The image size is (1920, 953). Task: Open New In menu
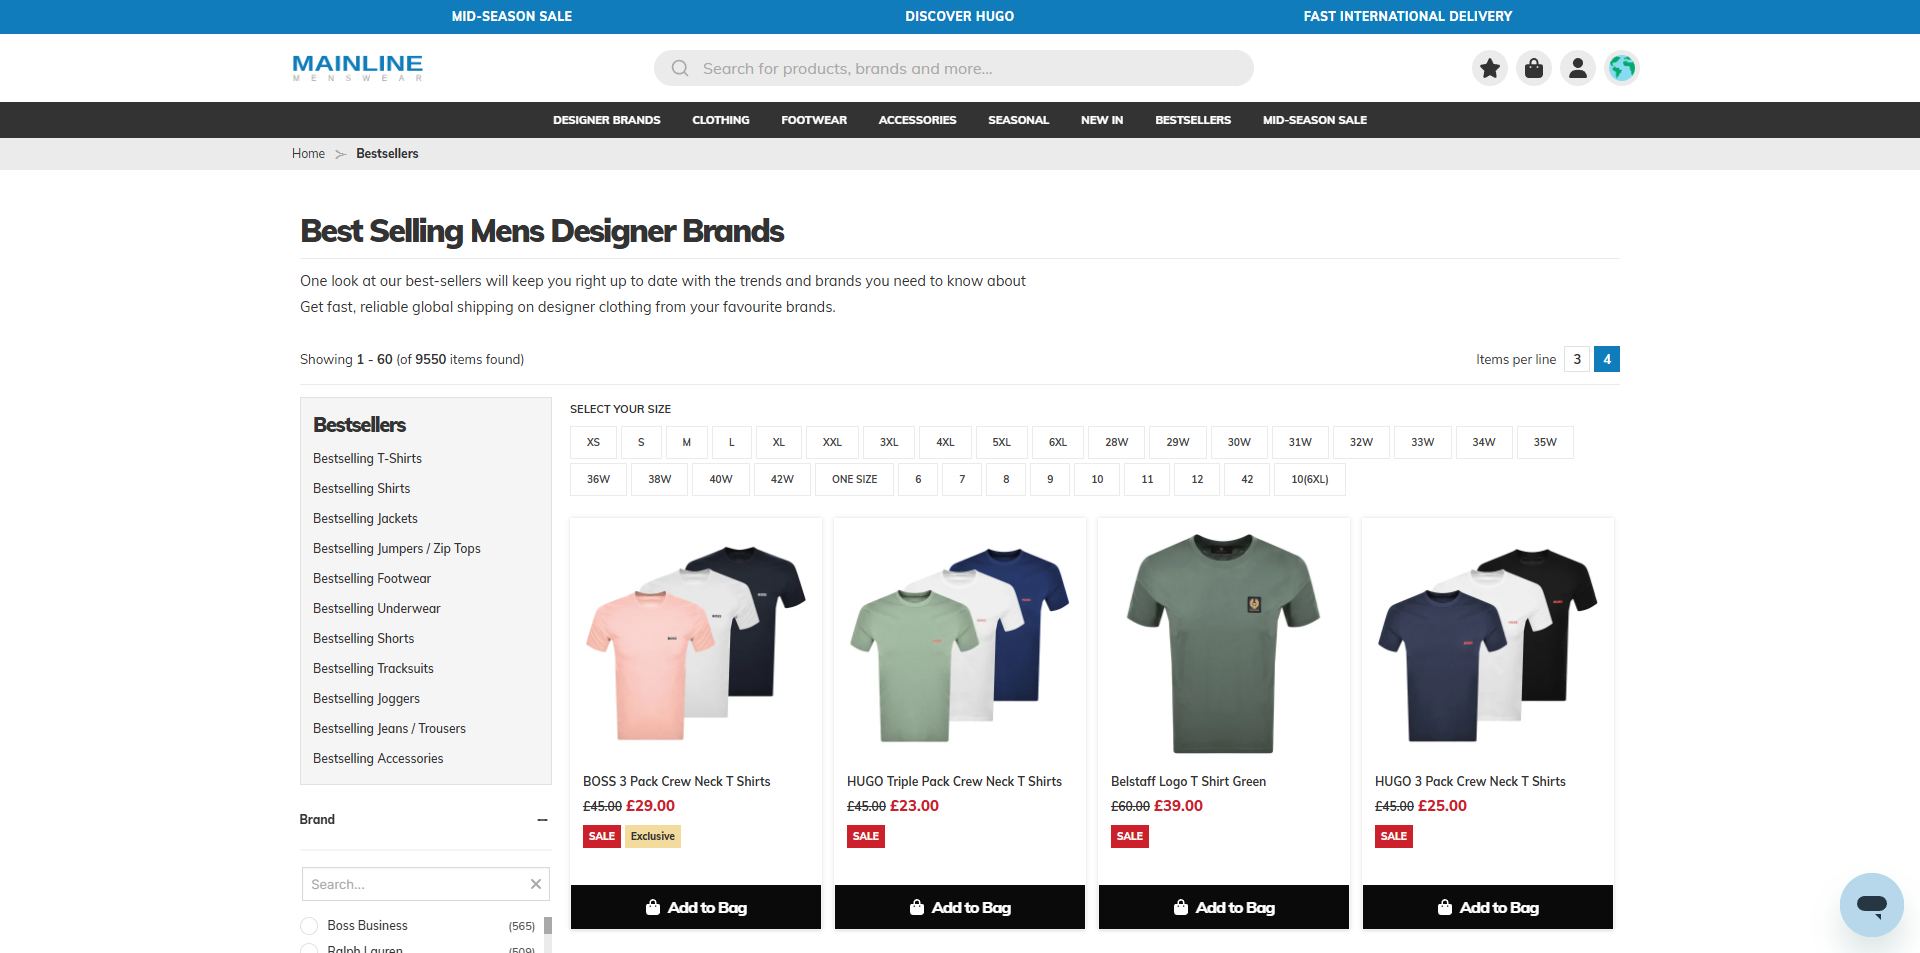[x=1102, y=120]
